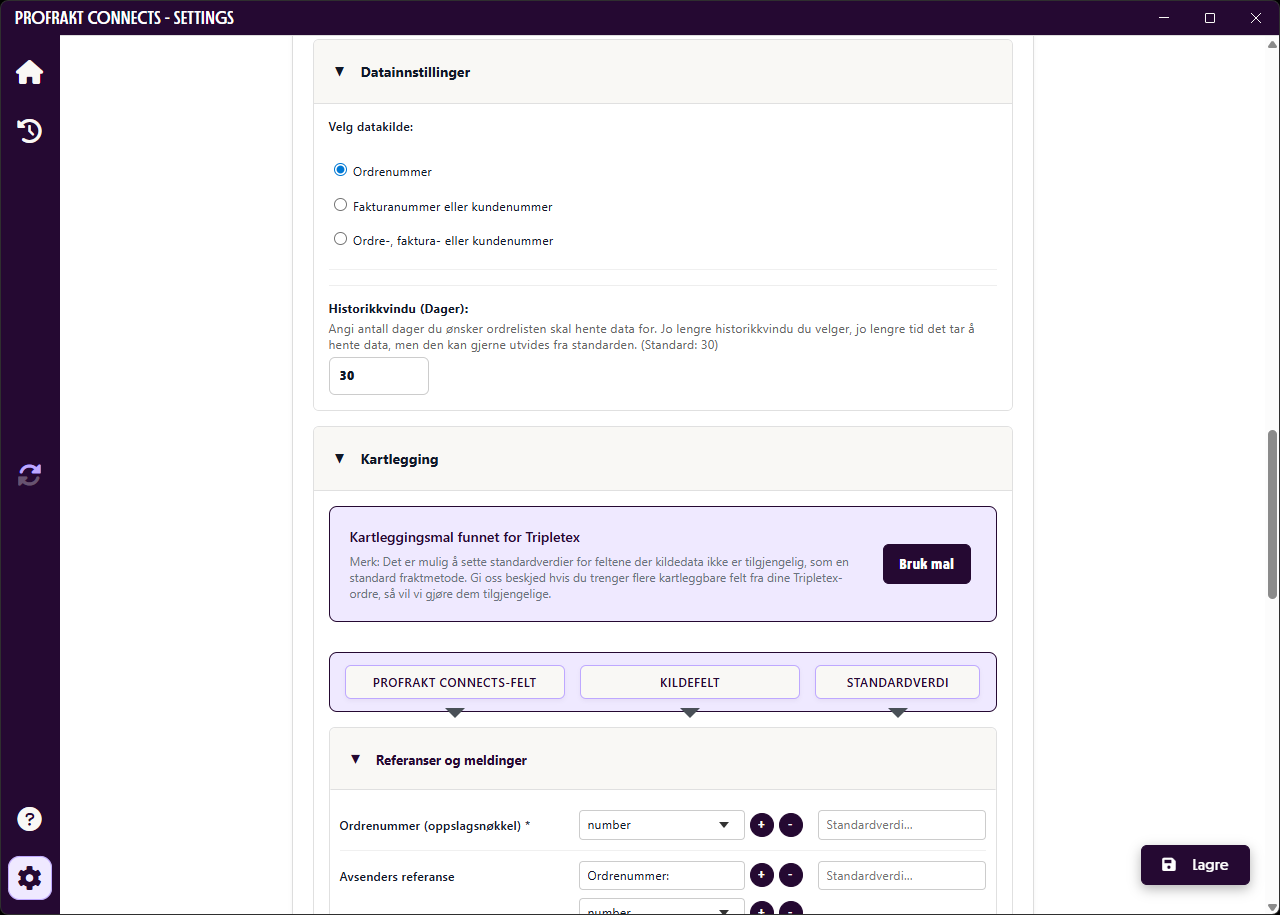This screenshot has width=1280, height=915.
Task: Choose Fakturanummer eller kundenummer radio
Action: [x=340, y=205]
